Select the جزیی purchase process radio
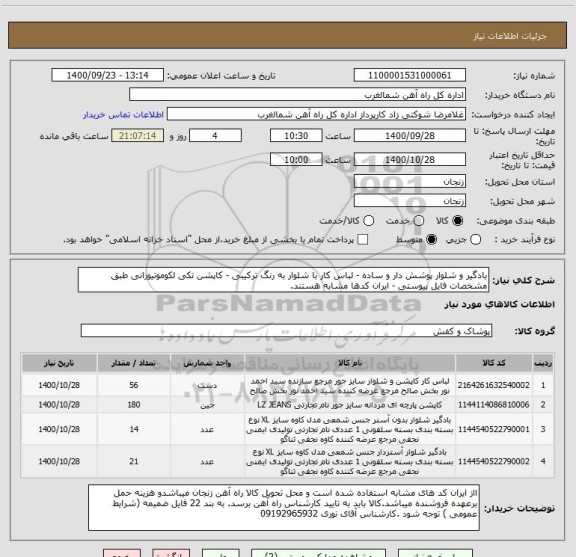 point(475,240)
